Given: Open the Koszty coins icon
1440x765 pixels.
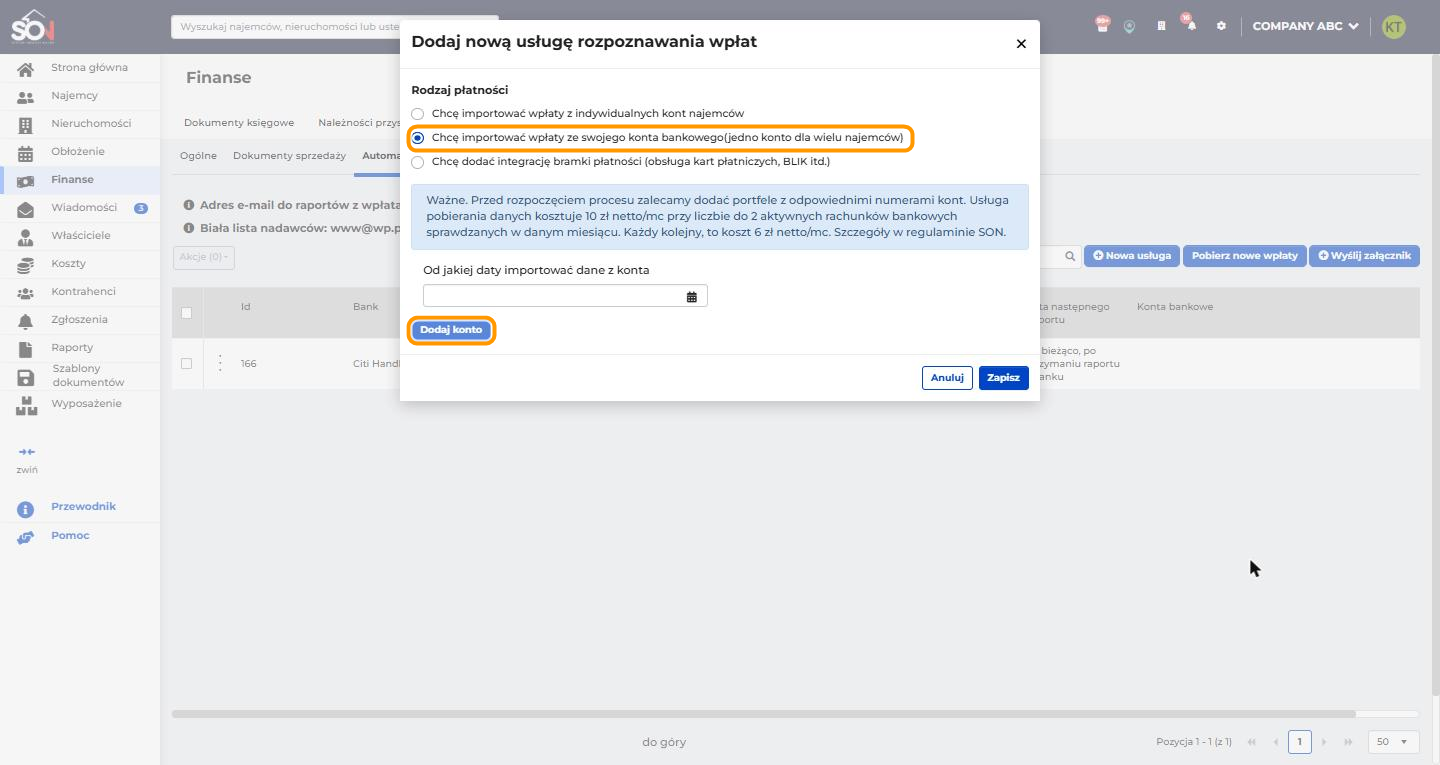Looking at the screenshot, I should pyautogui.click(x=26, y=264).
